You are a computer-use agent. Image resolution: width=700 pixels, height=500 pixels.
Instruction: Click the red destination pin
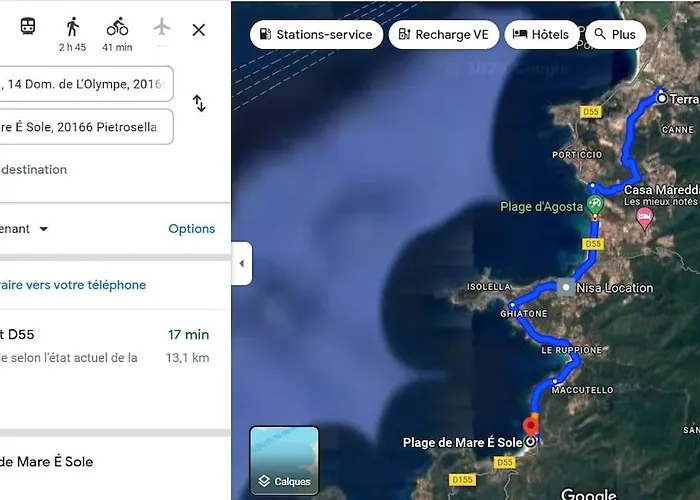click(530, 425)
